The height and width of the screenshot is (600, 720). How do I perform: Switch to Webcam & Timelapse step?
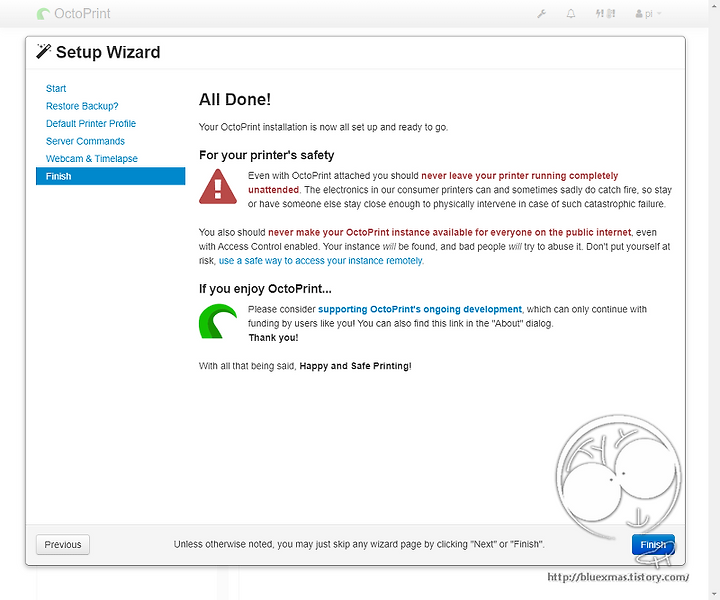click(92, 158)
